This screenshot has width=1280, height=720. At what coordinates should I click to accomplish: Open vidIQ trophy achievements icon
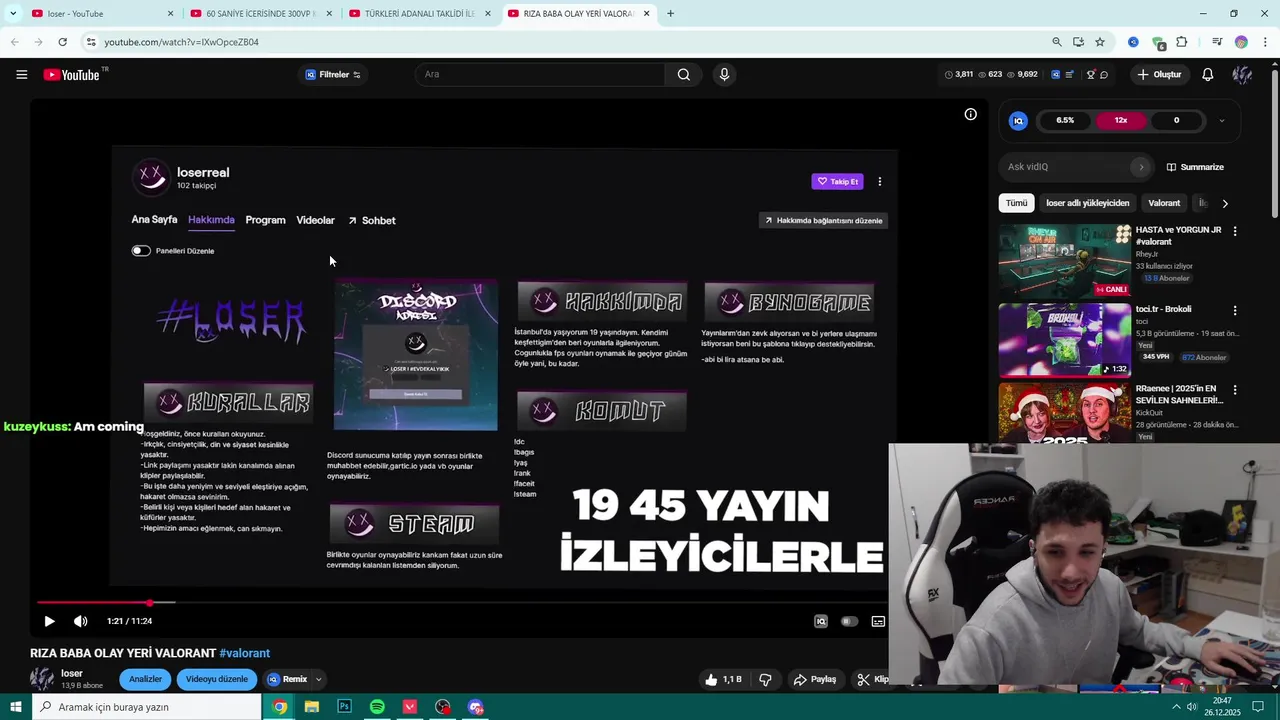click(x=1091, y=75)
